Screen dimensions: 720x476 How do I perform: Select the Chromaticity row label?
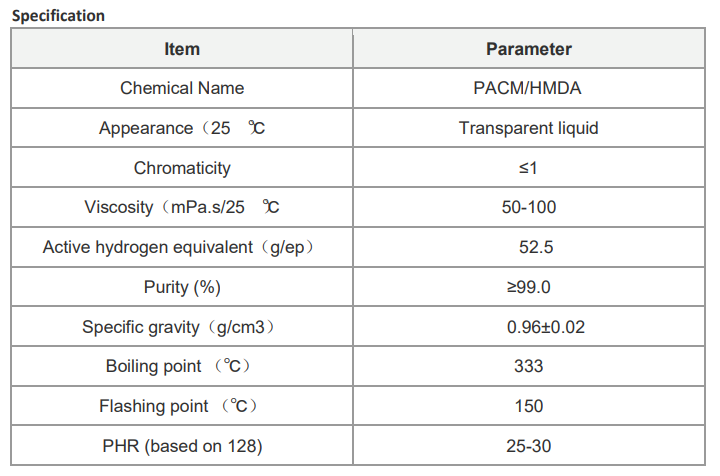coord(181,168)
